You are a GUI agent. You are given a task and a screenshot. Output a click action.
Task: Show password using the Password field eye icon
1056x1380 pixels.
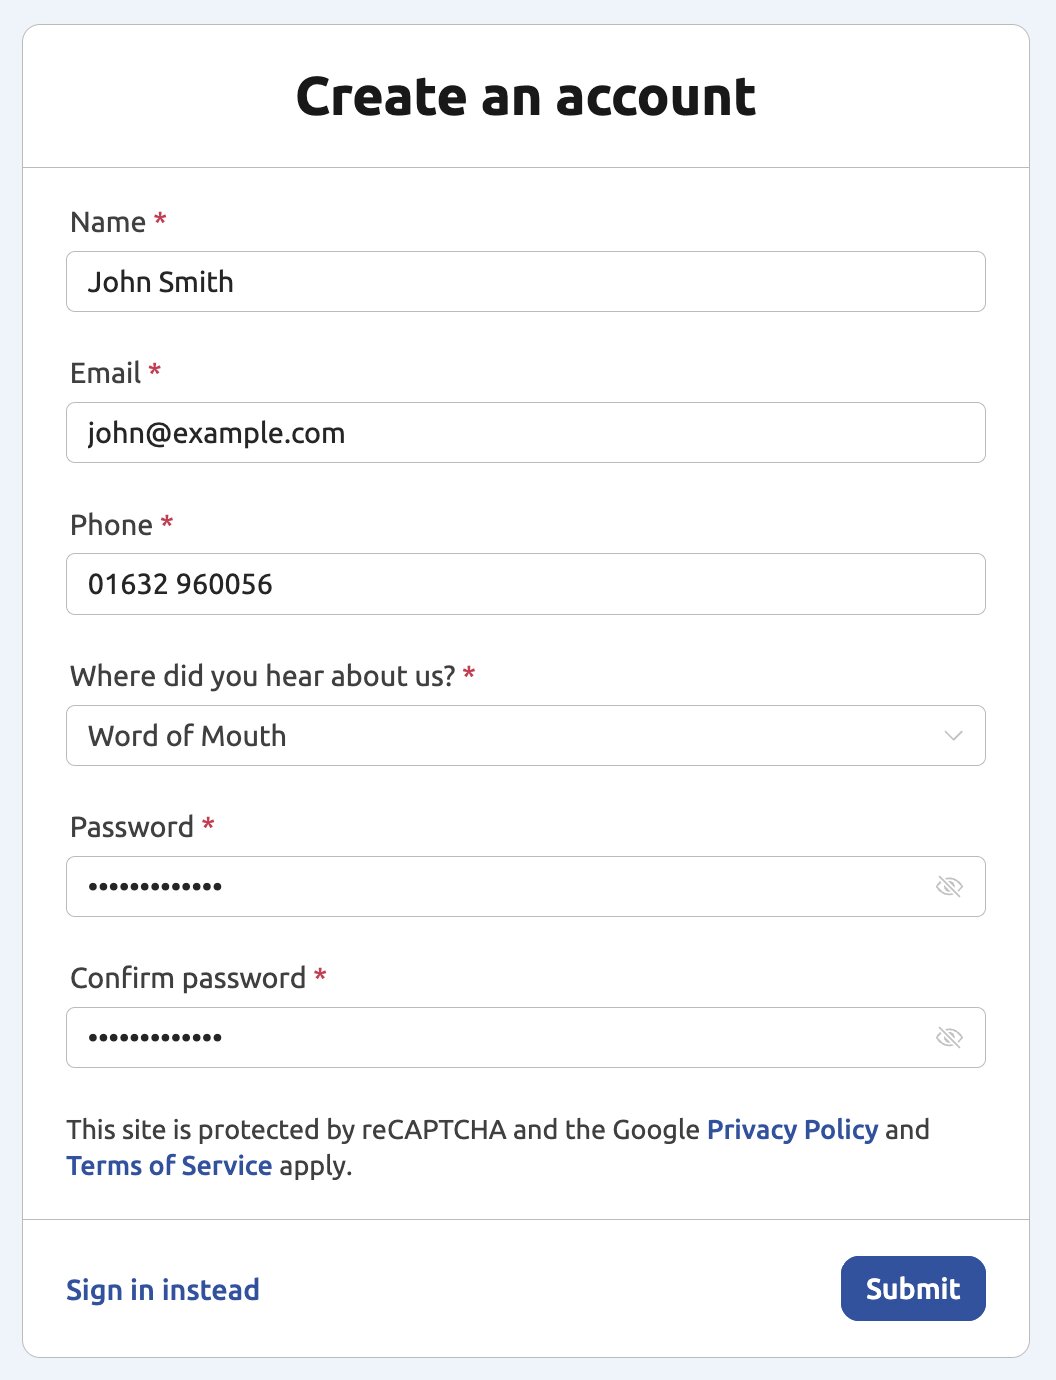click(x=949, y=886)
